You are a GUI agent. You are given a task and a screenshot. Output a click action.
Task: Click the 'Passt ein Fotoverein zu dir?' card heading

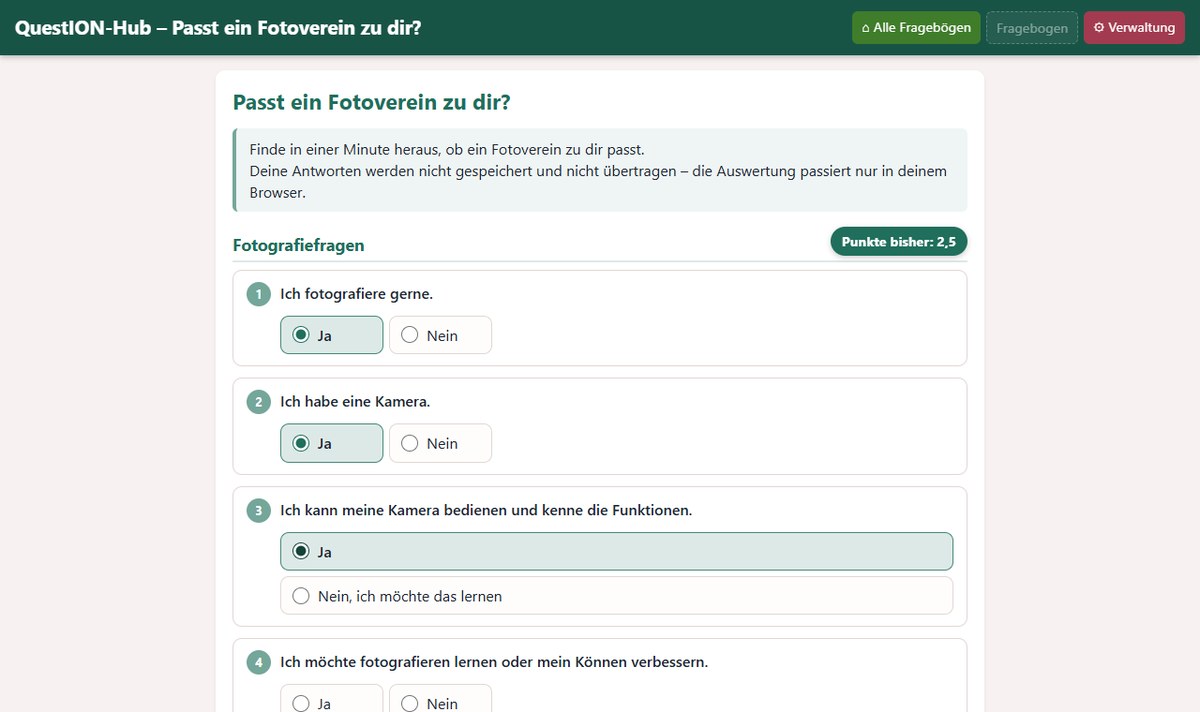372,102
